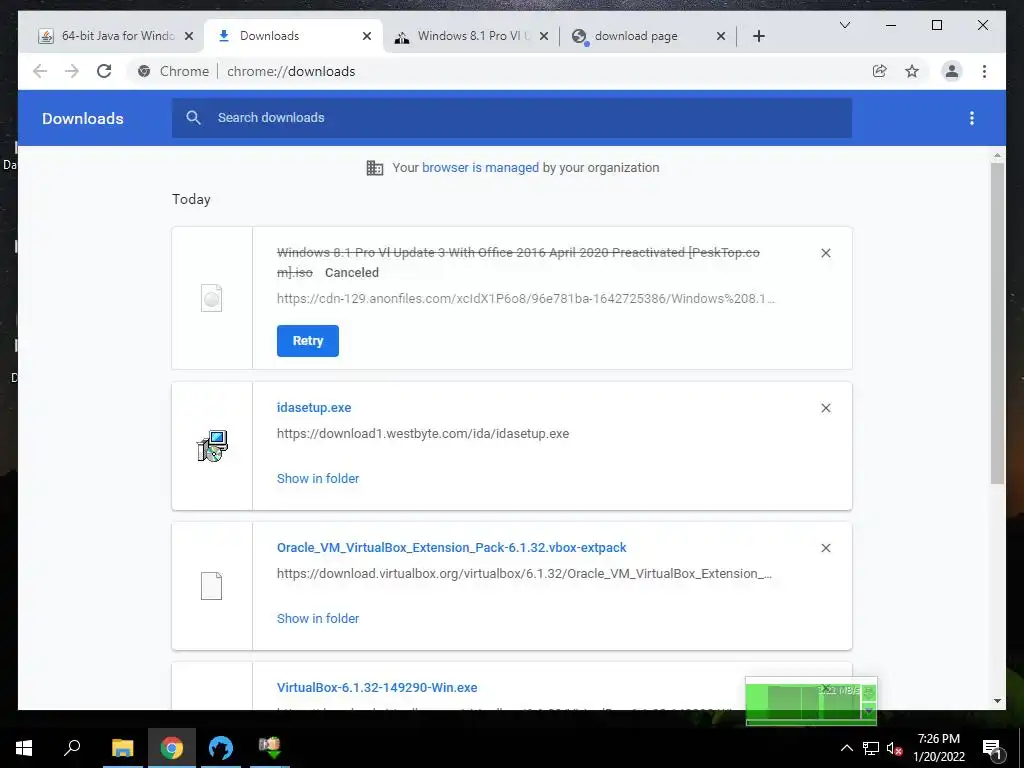The height and width of the screenshot is (768, 1024).
Task: Open the Chrome profile avatar
Action: 952,71
